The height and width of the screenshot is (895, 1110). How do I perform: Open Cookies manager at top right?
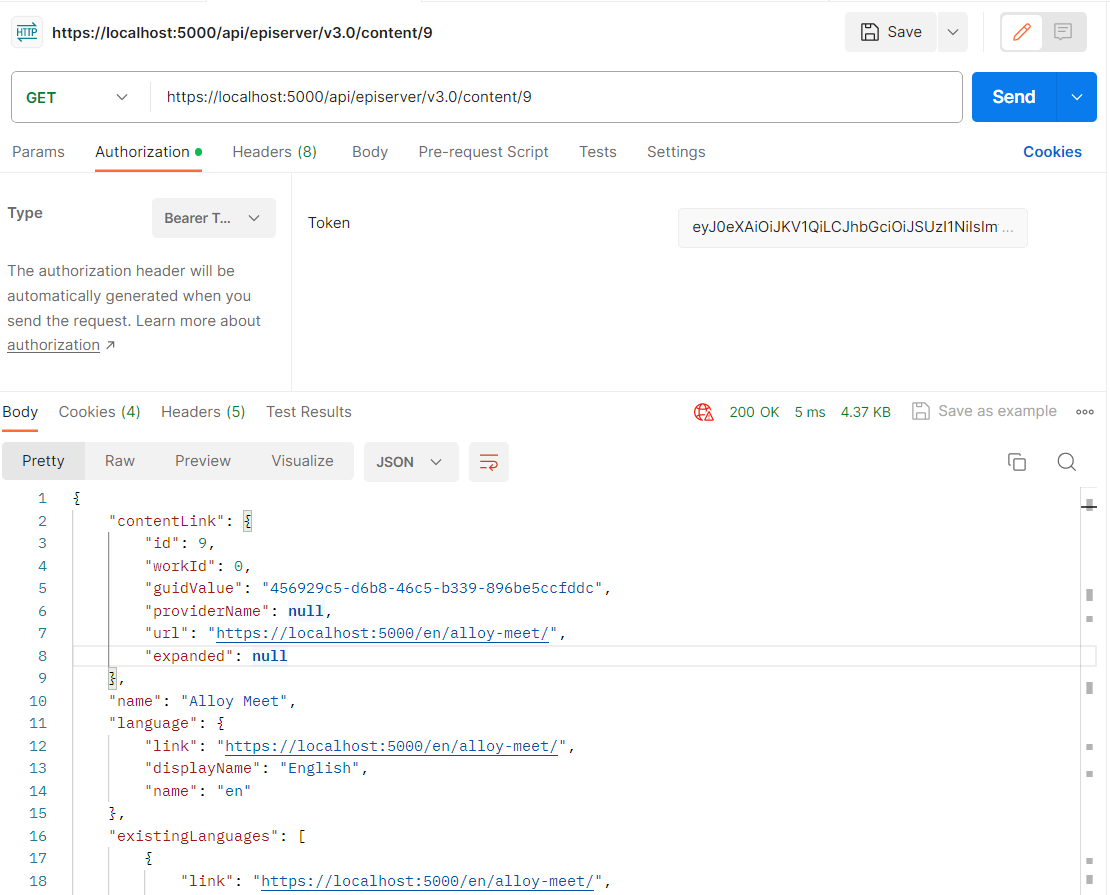[1052, 151]
